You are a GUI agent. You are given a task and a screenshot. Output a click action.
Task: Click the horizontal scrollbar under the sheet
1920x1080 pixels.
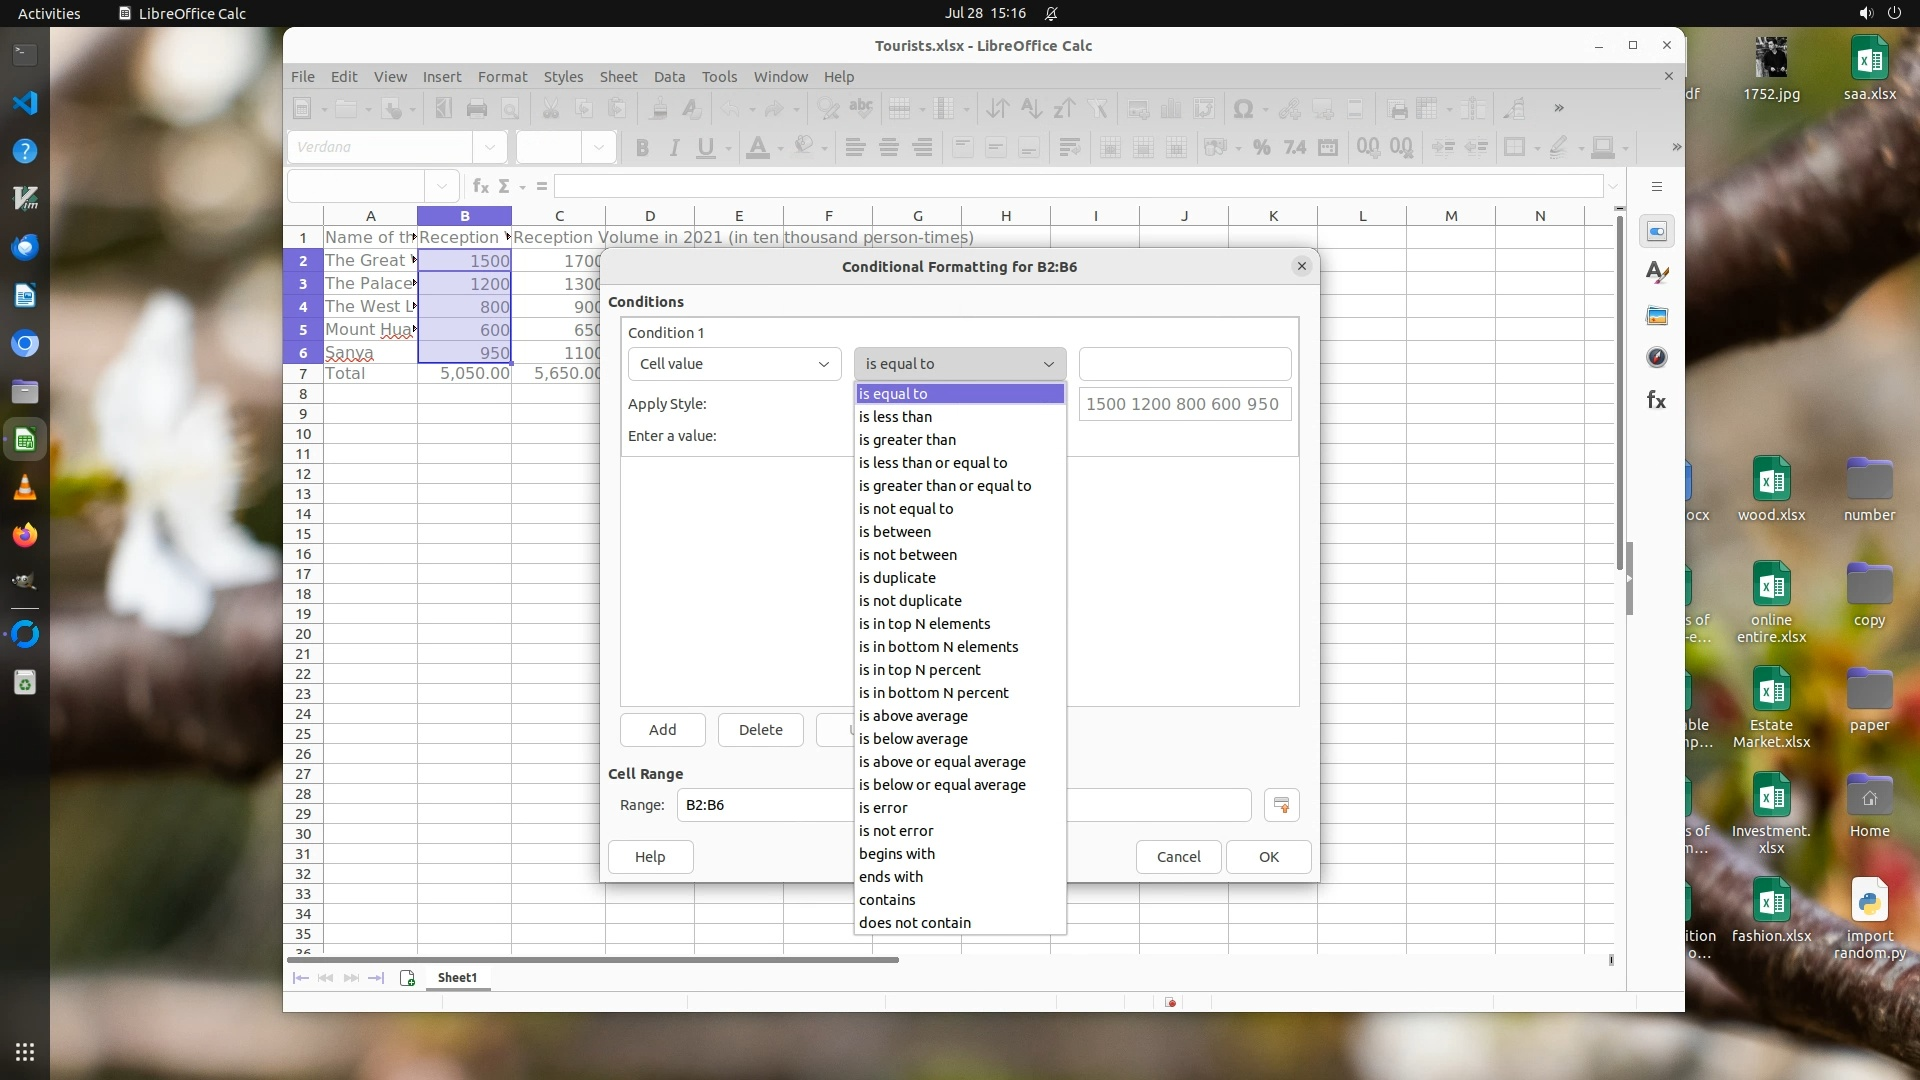(593, 960)
